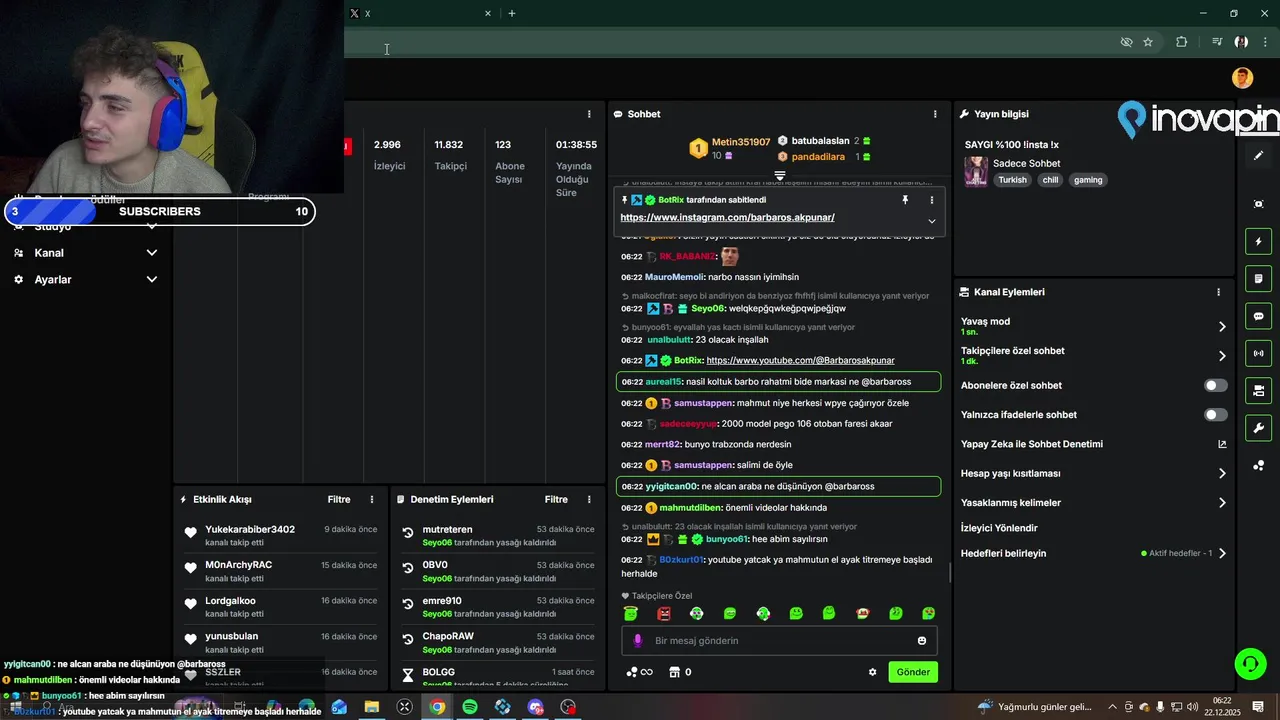Open Spotify from the taskbar
This screenshot has height=720, width=1280.
pos(470,707)
